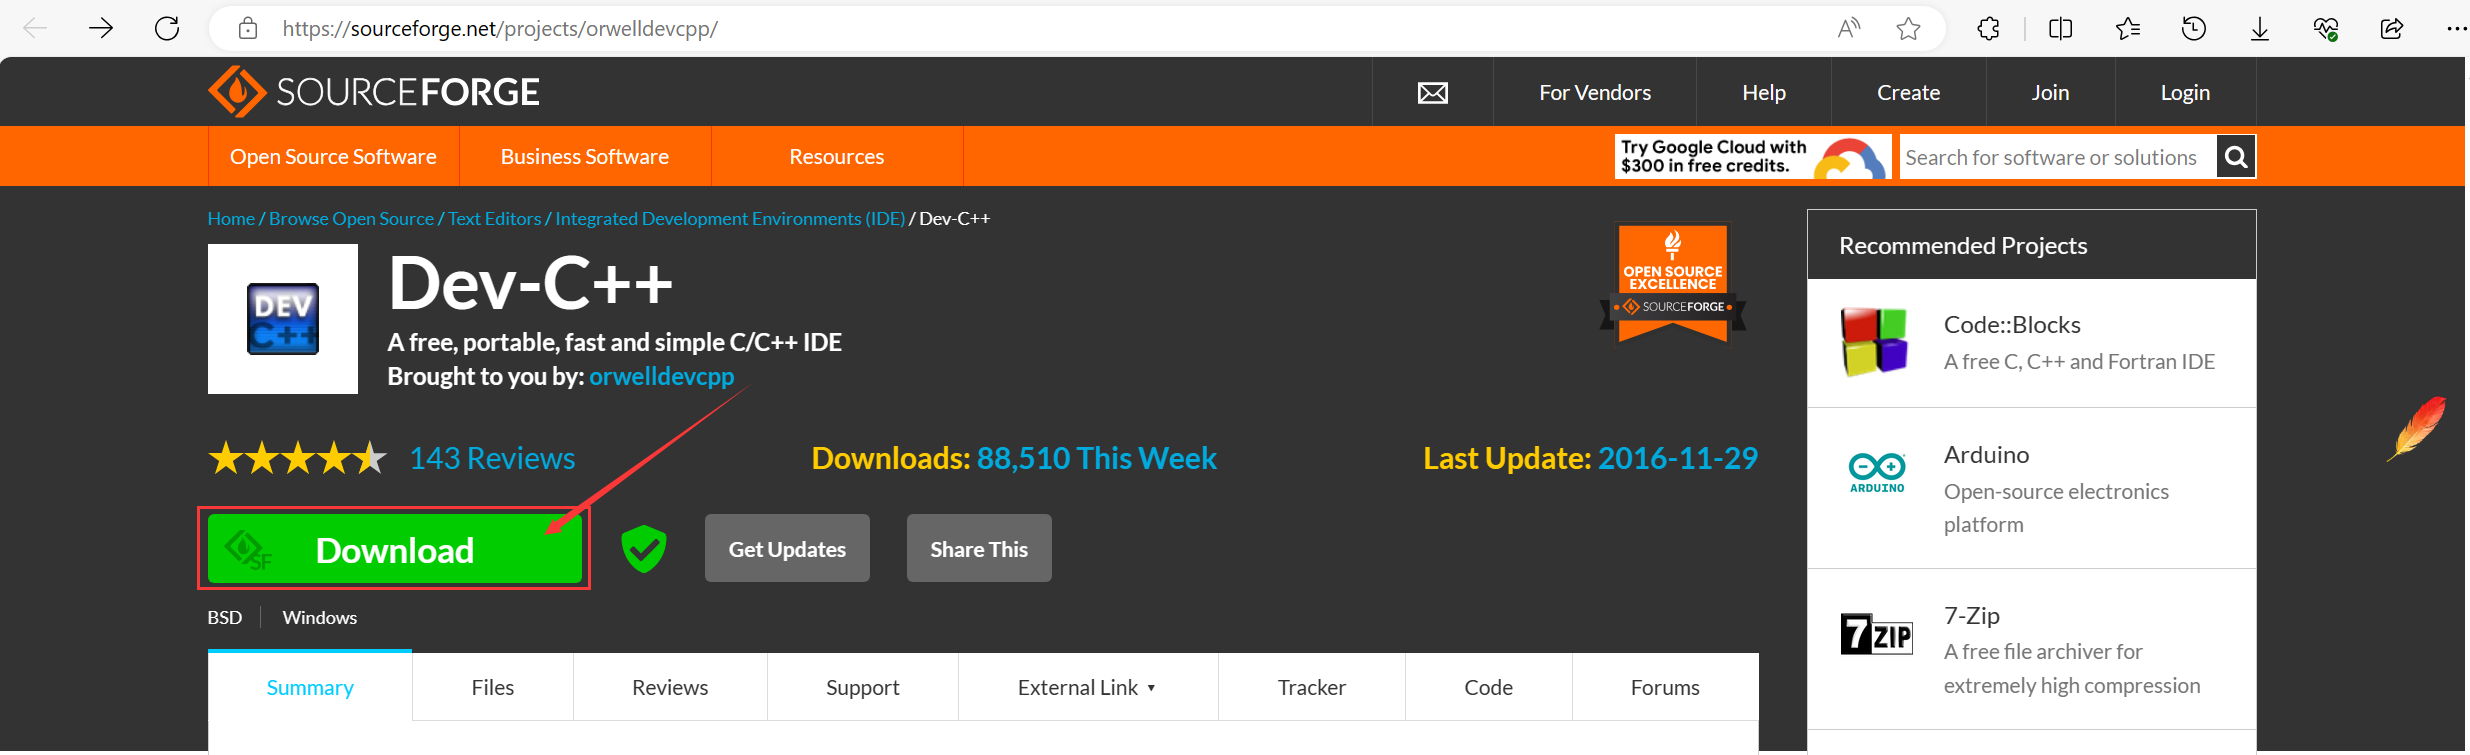Click the Windows platform link
This screenshot has width=2470, height=755.
tap(319, 617)
